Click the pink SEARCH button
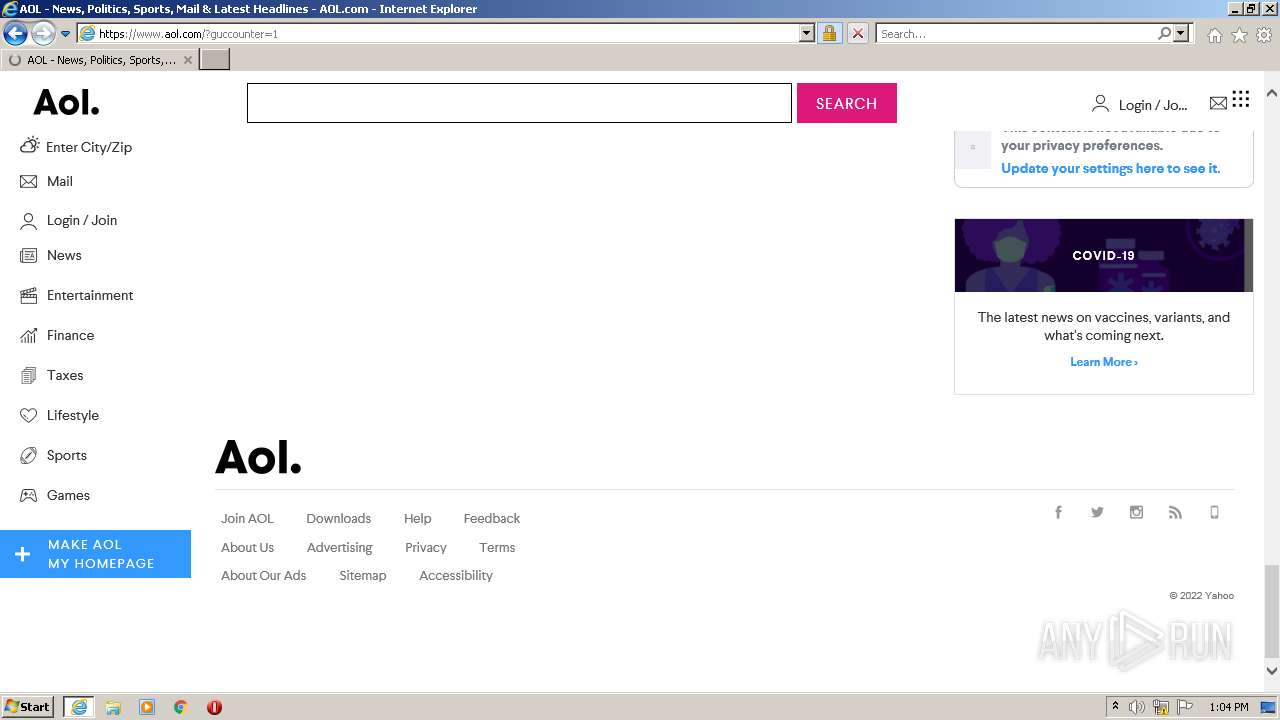Screen dimensions: 1280x720 click(846, 103)
